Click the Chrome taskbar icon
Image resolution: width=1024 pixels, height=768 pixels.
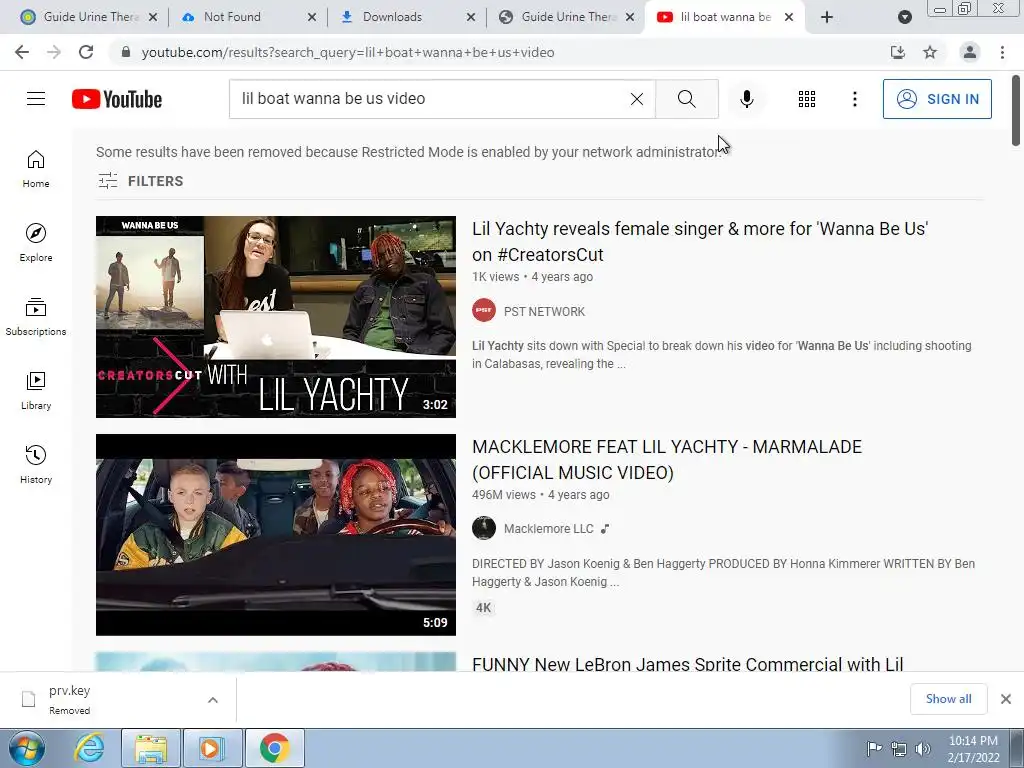[x=275, y=748]
